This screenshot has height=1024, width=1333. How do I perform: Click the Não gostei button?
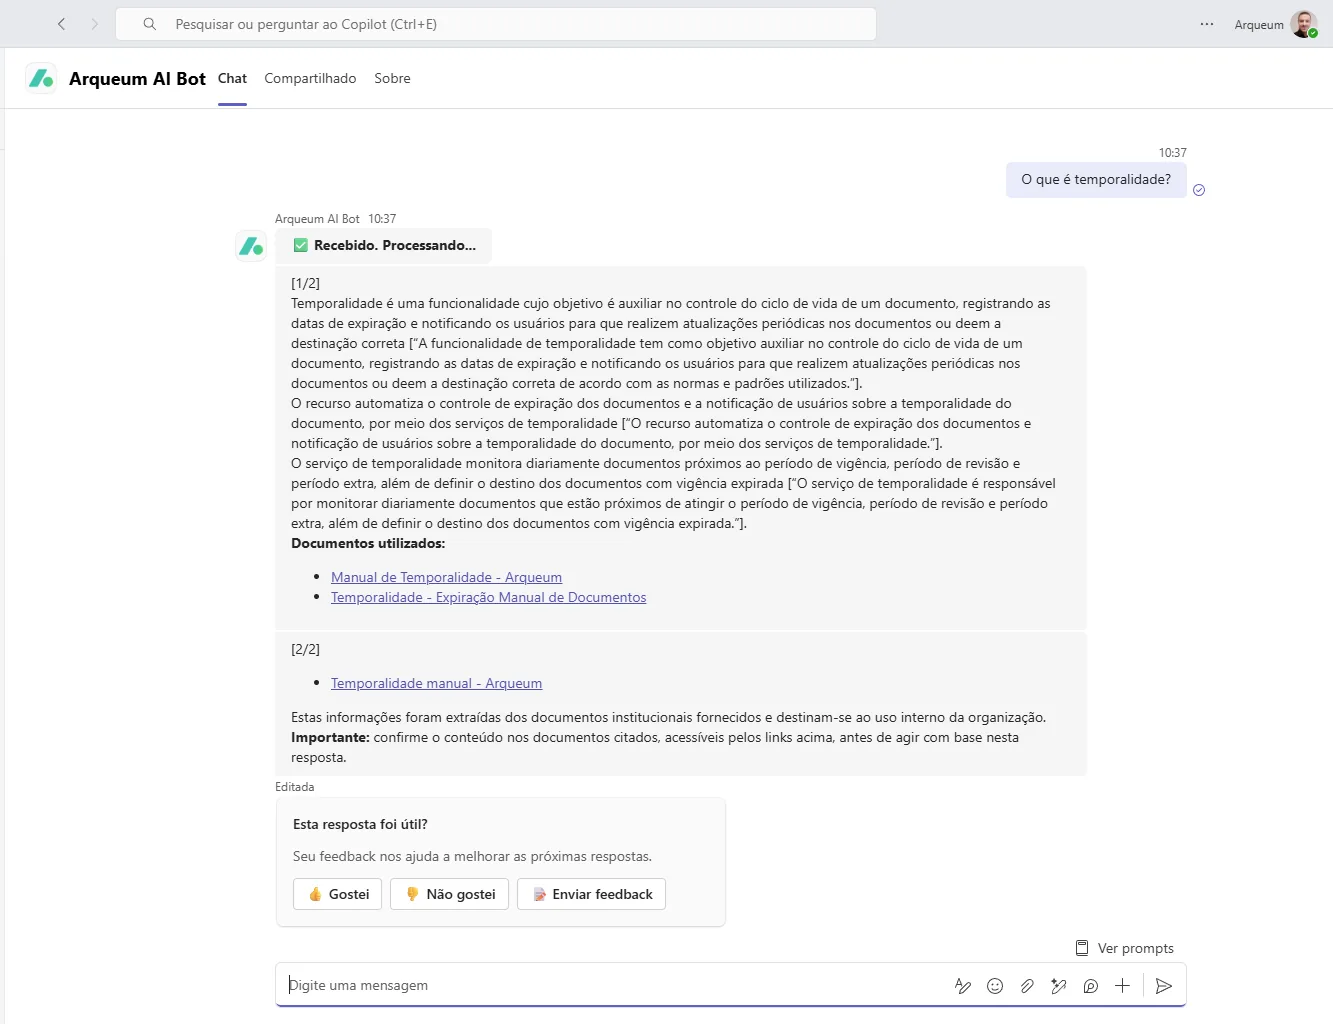point(450,894)
